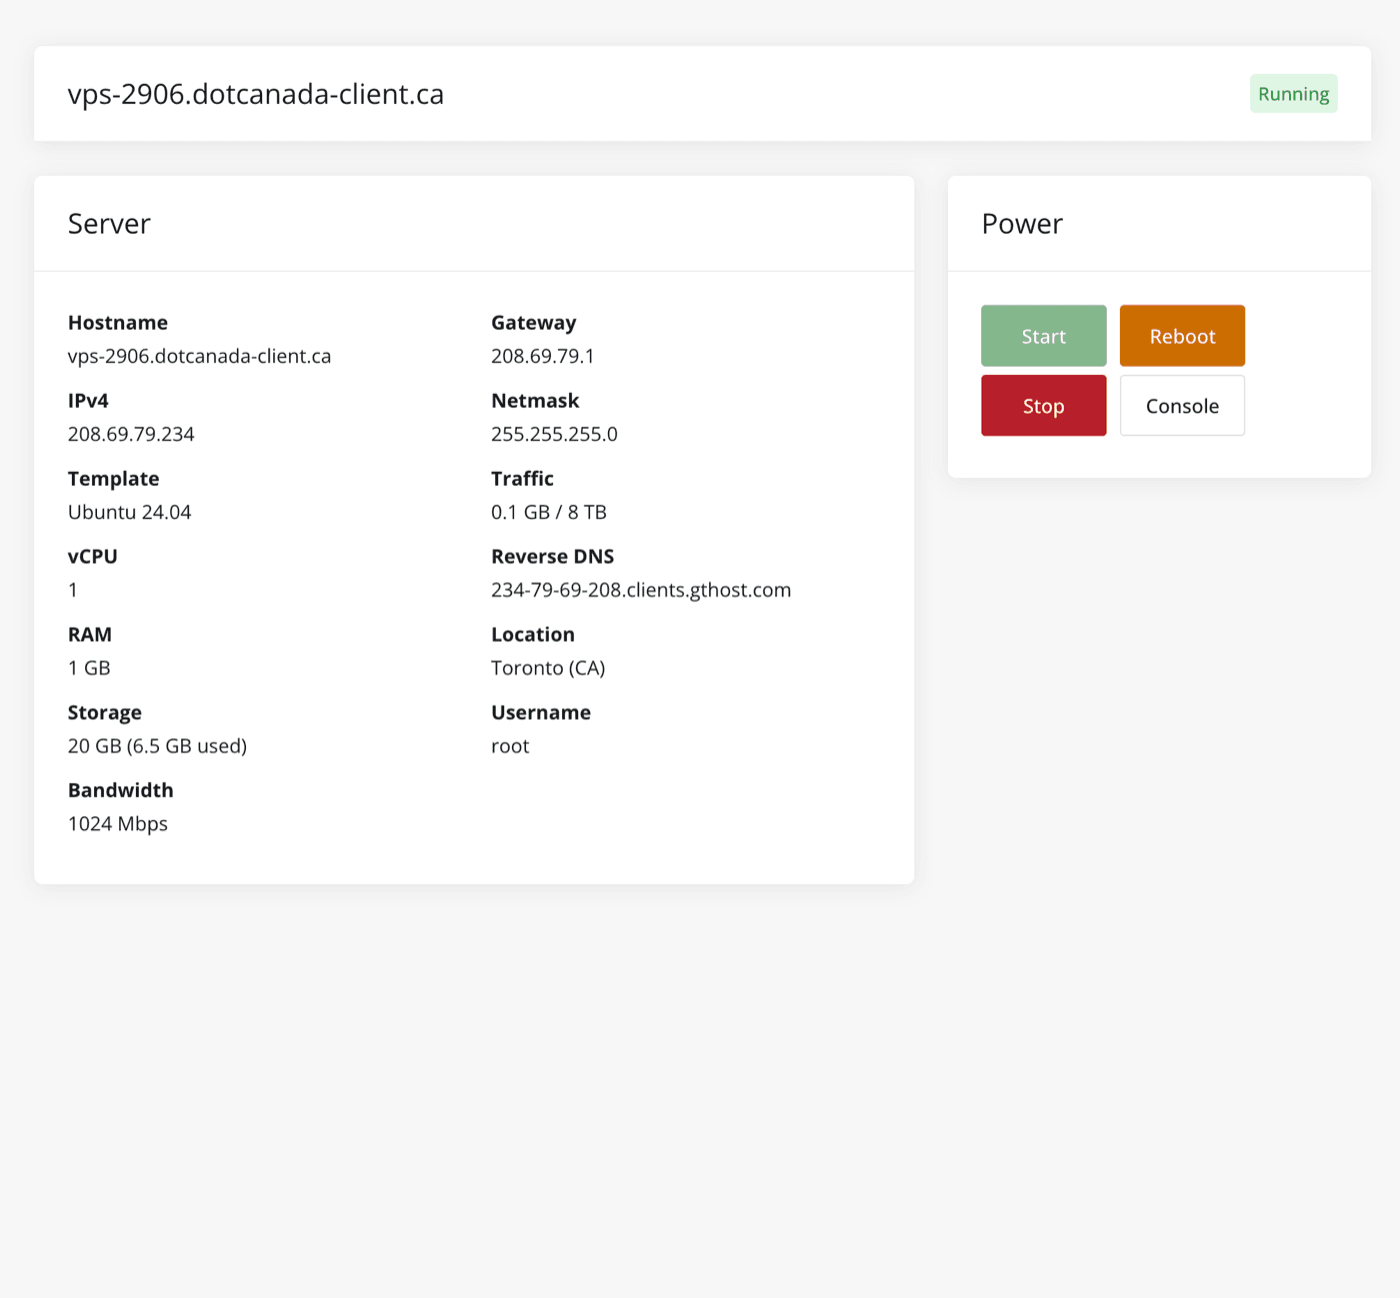Click the Traffic label
This screenshot has width=1400, height=1298.
pos(522,478)
